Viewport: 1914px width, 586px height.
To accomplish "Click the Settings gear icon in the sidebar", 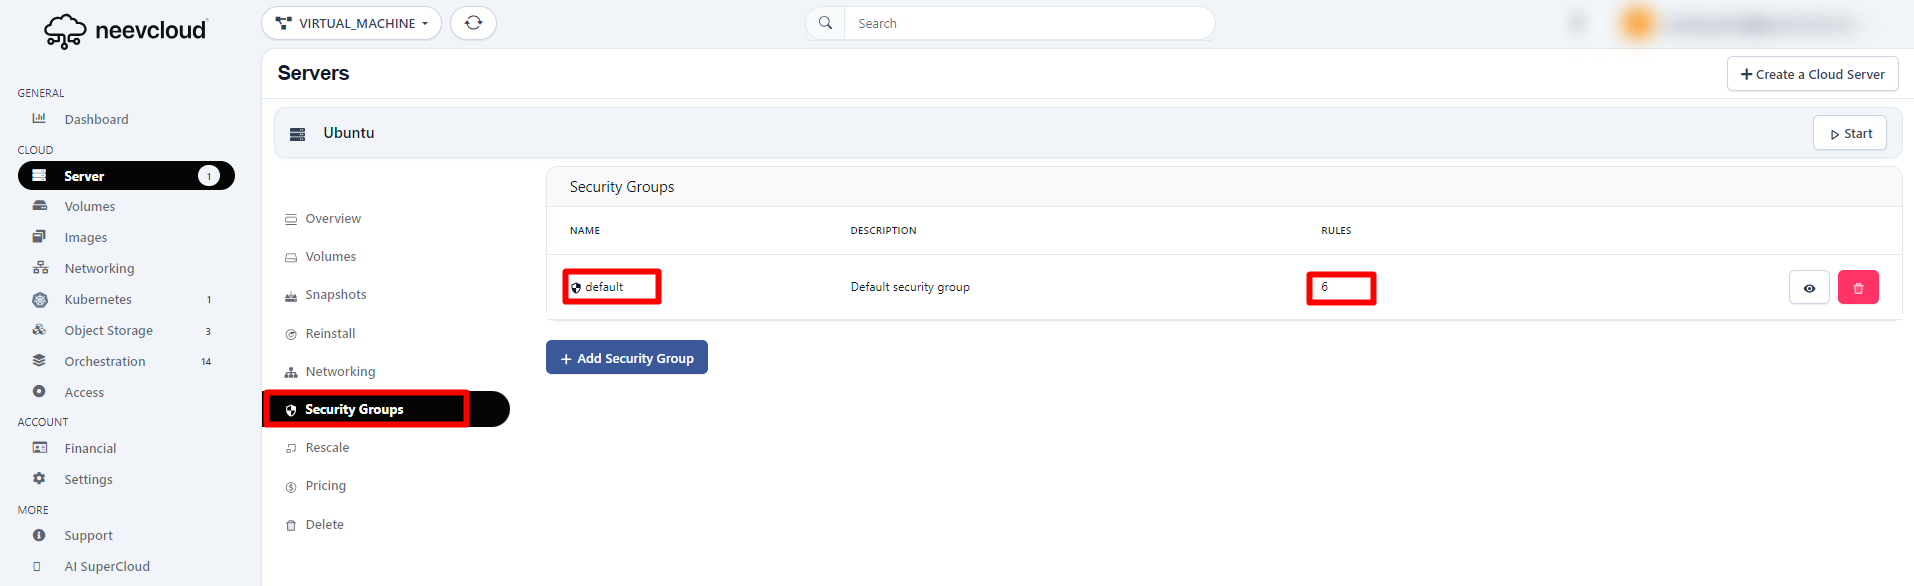I will pyautogui.click(x=39, y=479).
